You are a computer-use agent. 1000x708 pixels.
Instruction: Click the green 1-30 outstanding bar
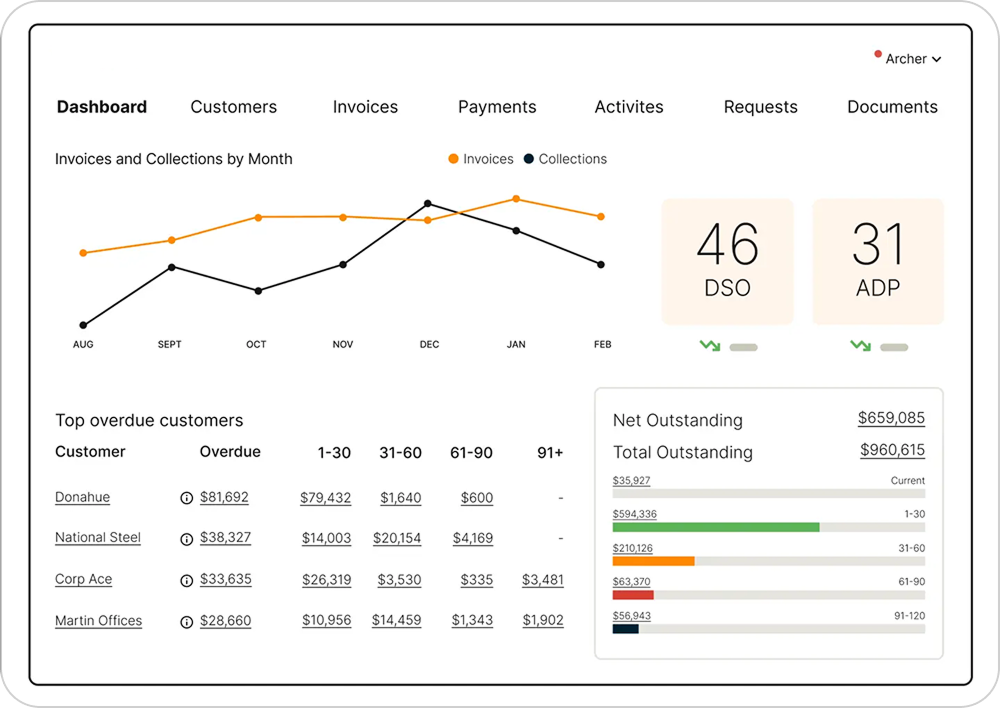coord(716,527)
